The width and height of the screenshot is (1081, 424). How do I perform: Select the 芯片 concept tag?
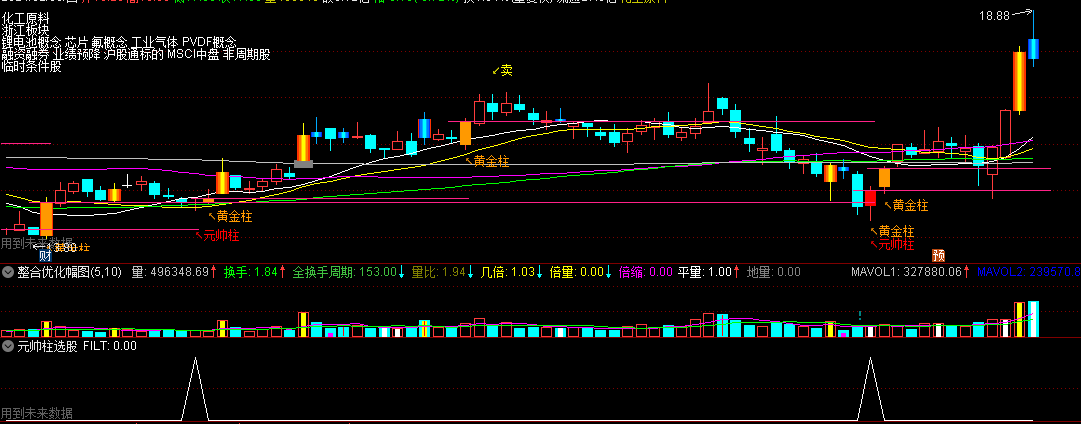(x=77, y=43)
